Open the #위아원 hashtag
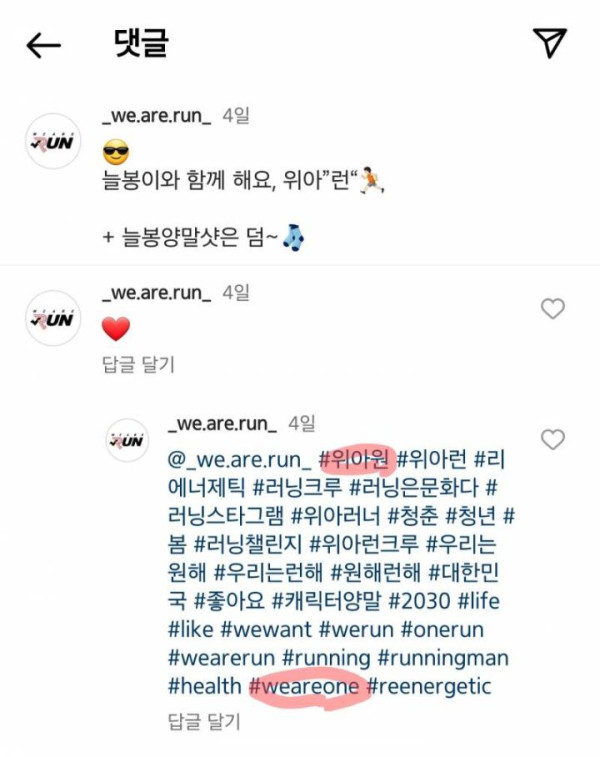The width and height of the screenshot is (600, 757). 354,459
